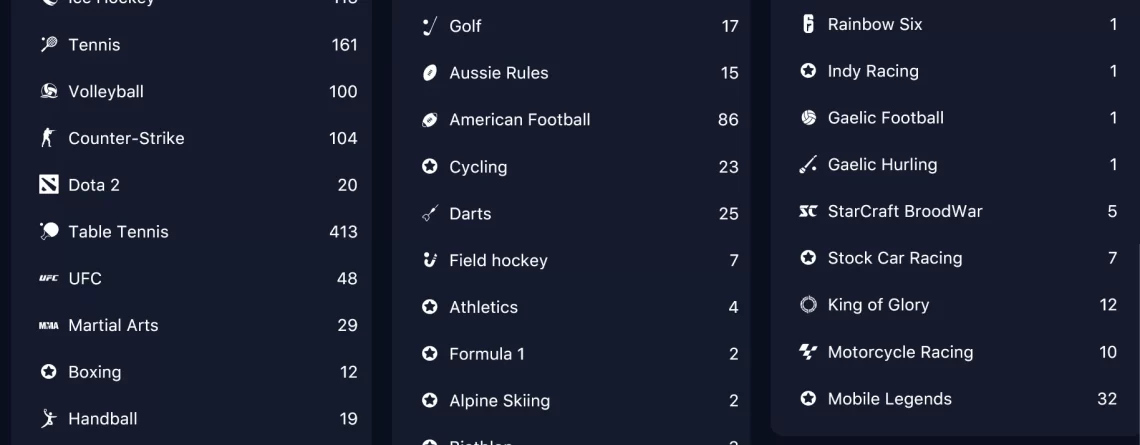Click the Golf club icon

coord(430,26)
